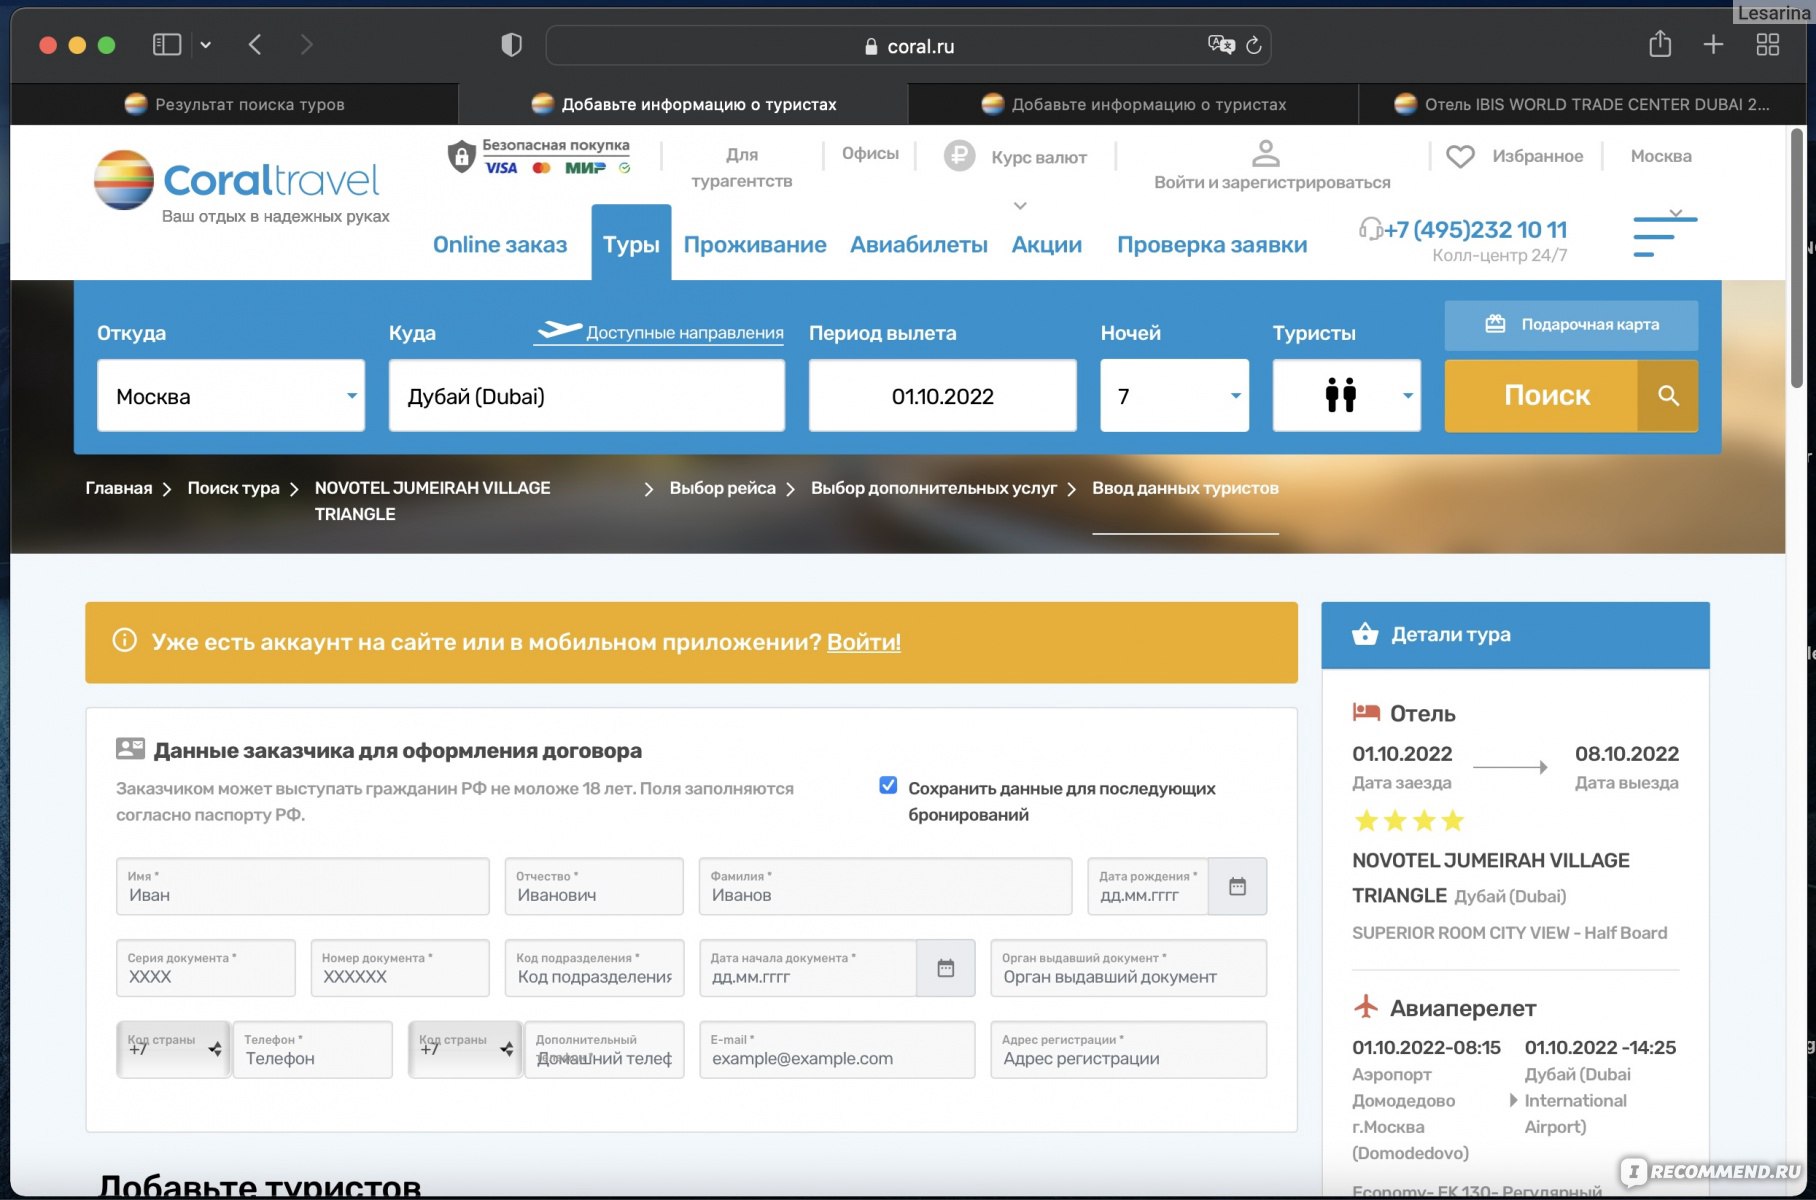Toggle 'Сохранить данные для последующих бронирований' checkbox

tap(888, 785)
